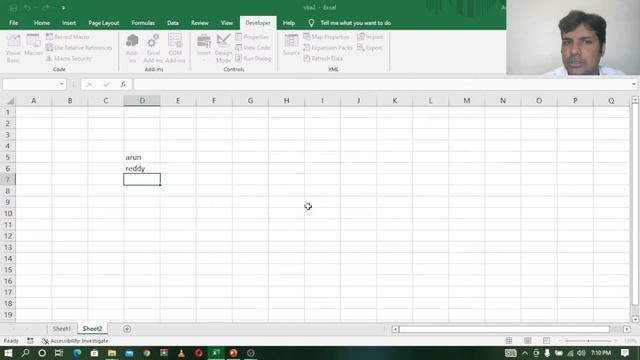Screen dimensions: 640x360
Task: Select the Sheet2 tab
Action: 92,329
